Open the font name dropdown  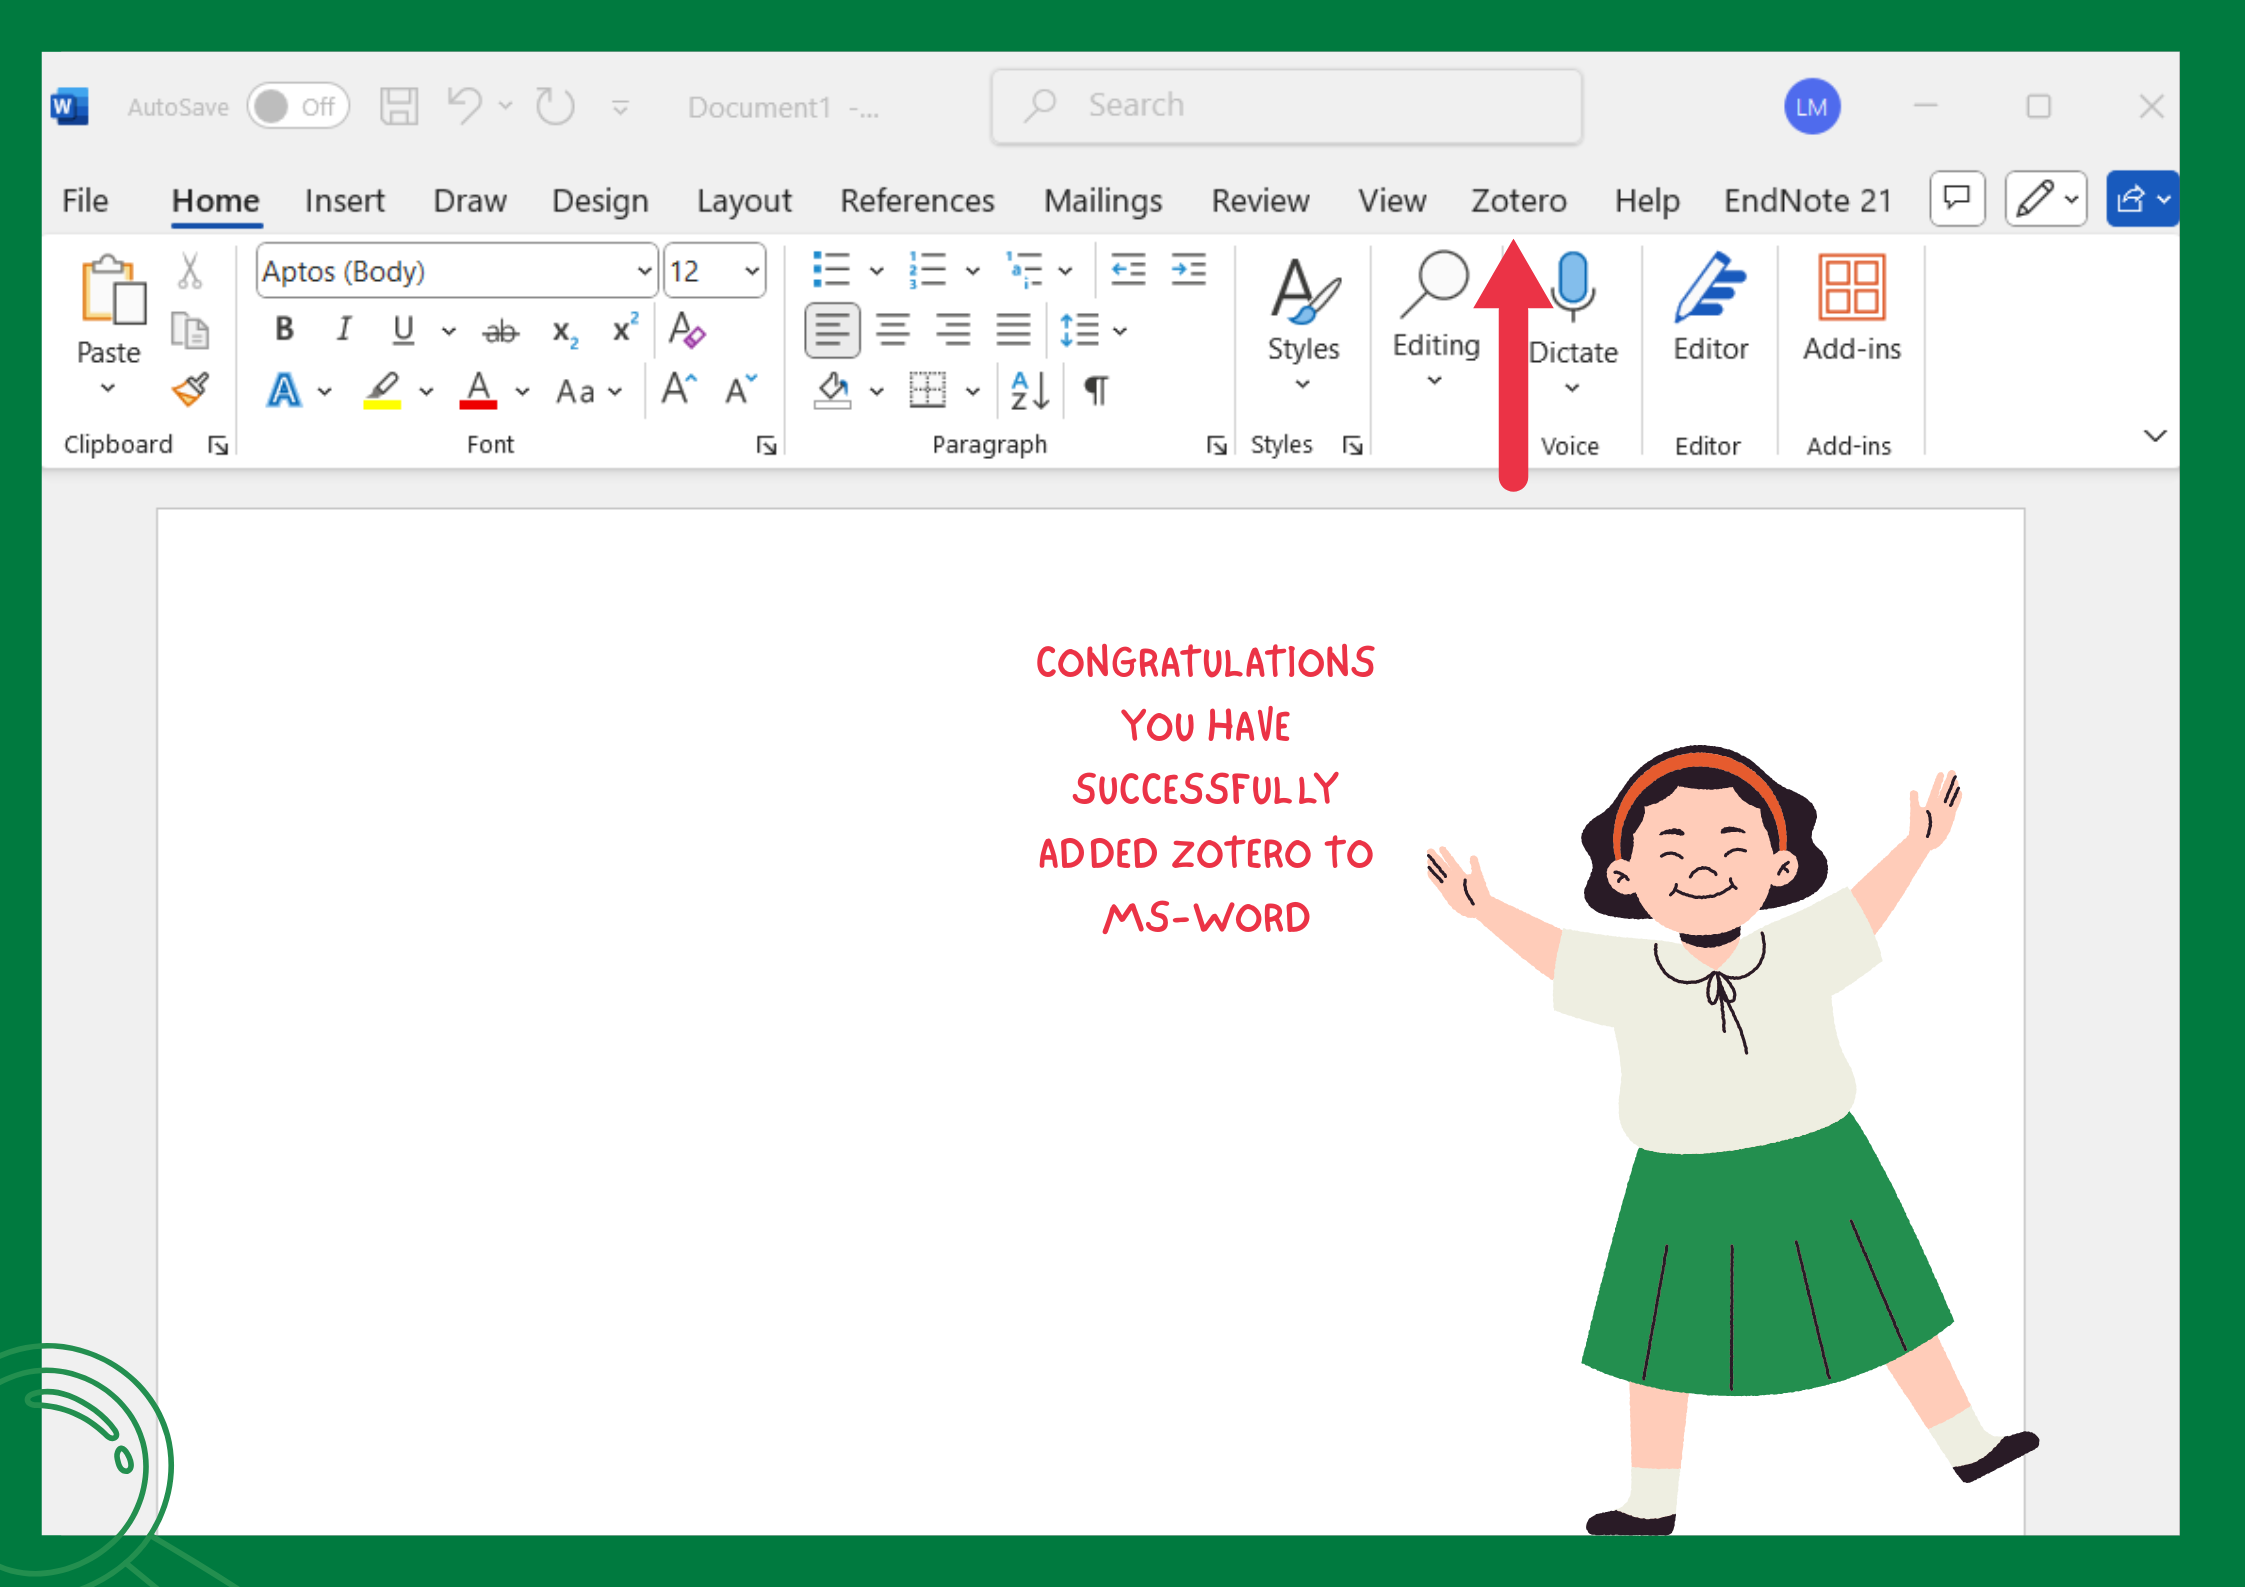(x=644, y=271)
